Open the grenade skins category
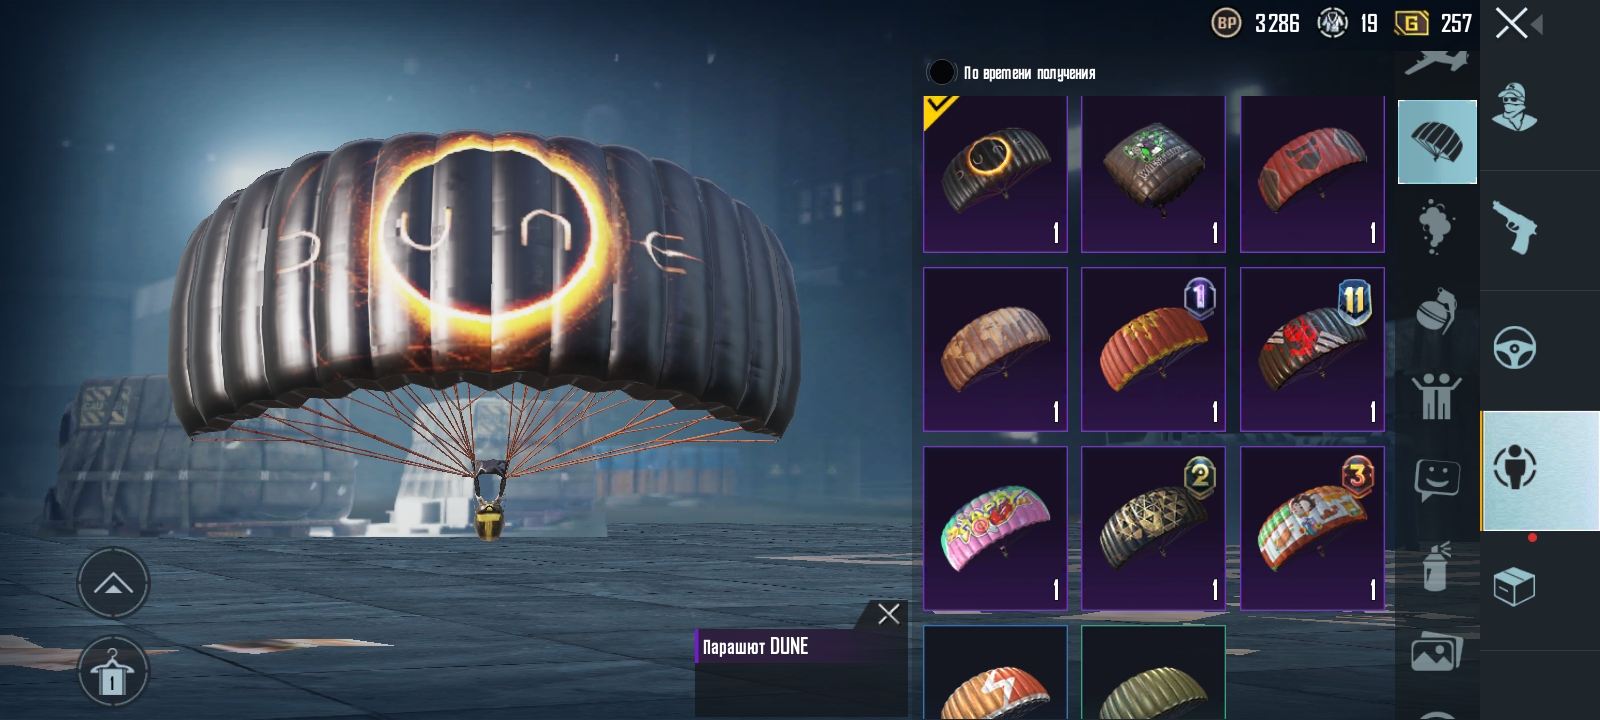 [x=1436, y=309]
